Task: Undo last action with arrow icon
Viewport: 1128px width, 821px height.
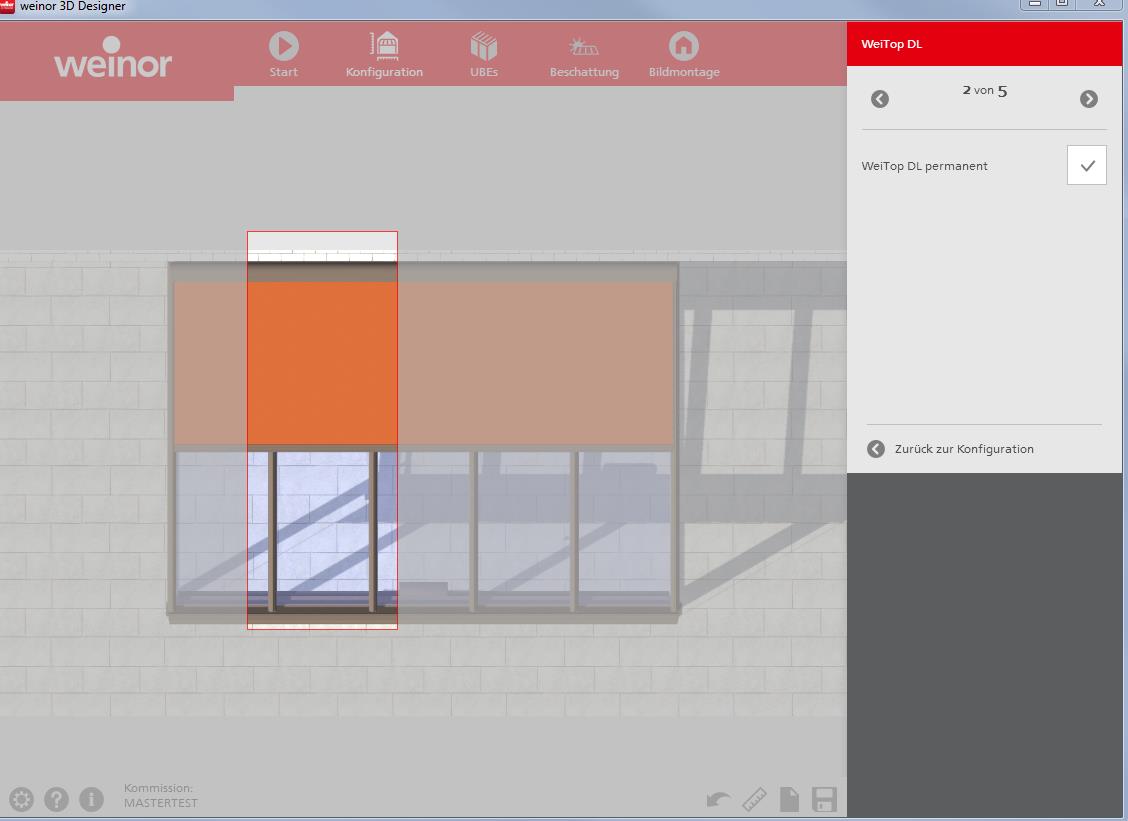Action: 718,799
